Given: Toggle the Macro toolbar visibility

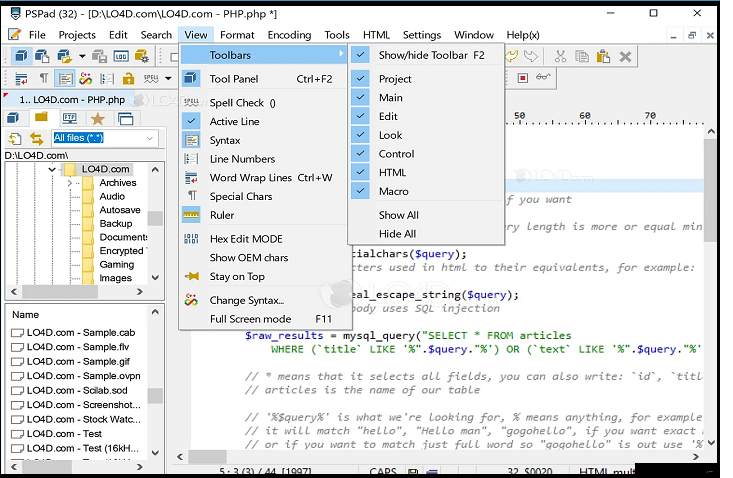Looking at the screenshot, I should pyautogui.click(x=392, y=191).
